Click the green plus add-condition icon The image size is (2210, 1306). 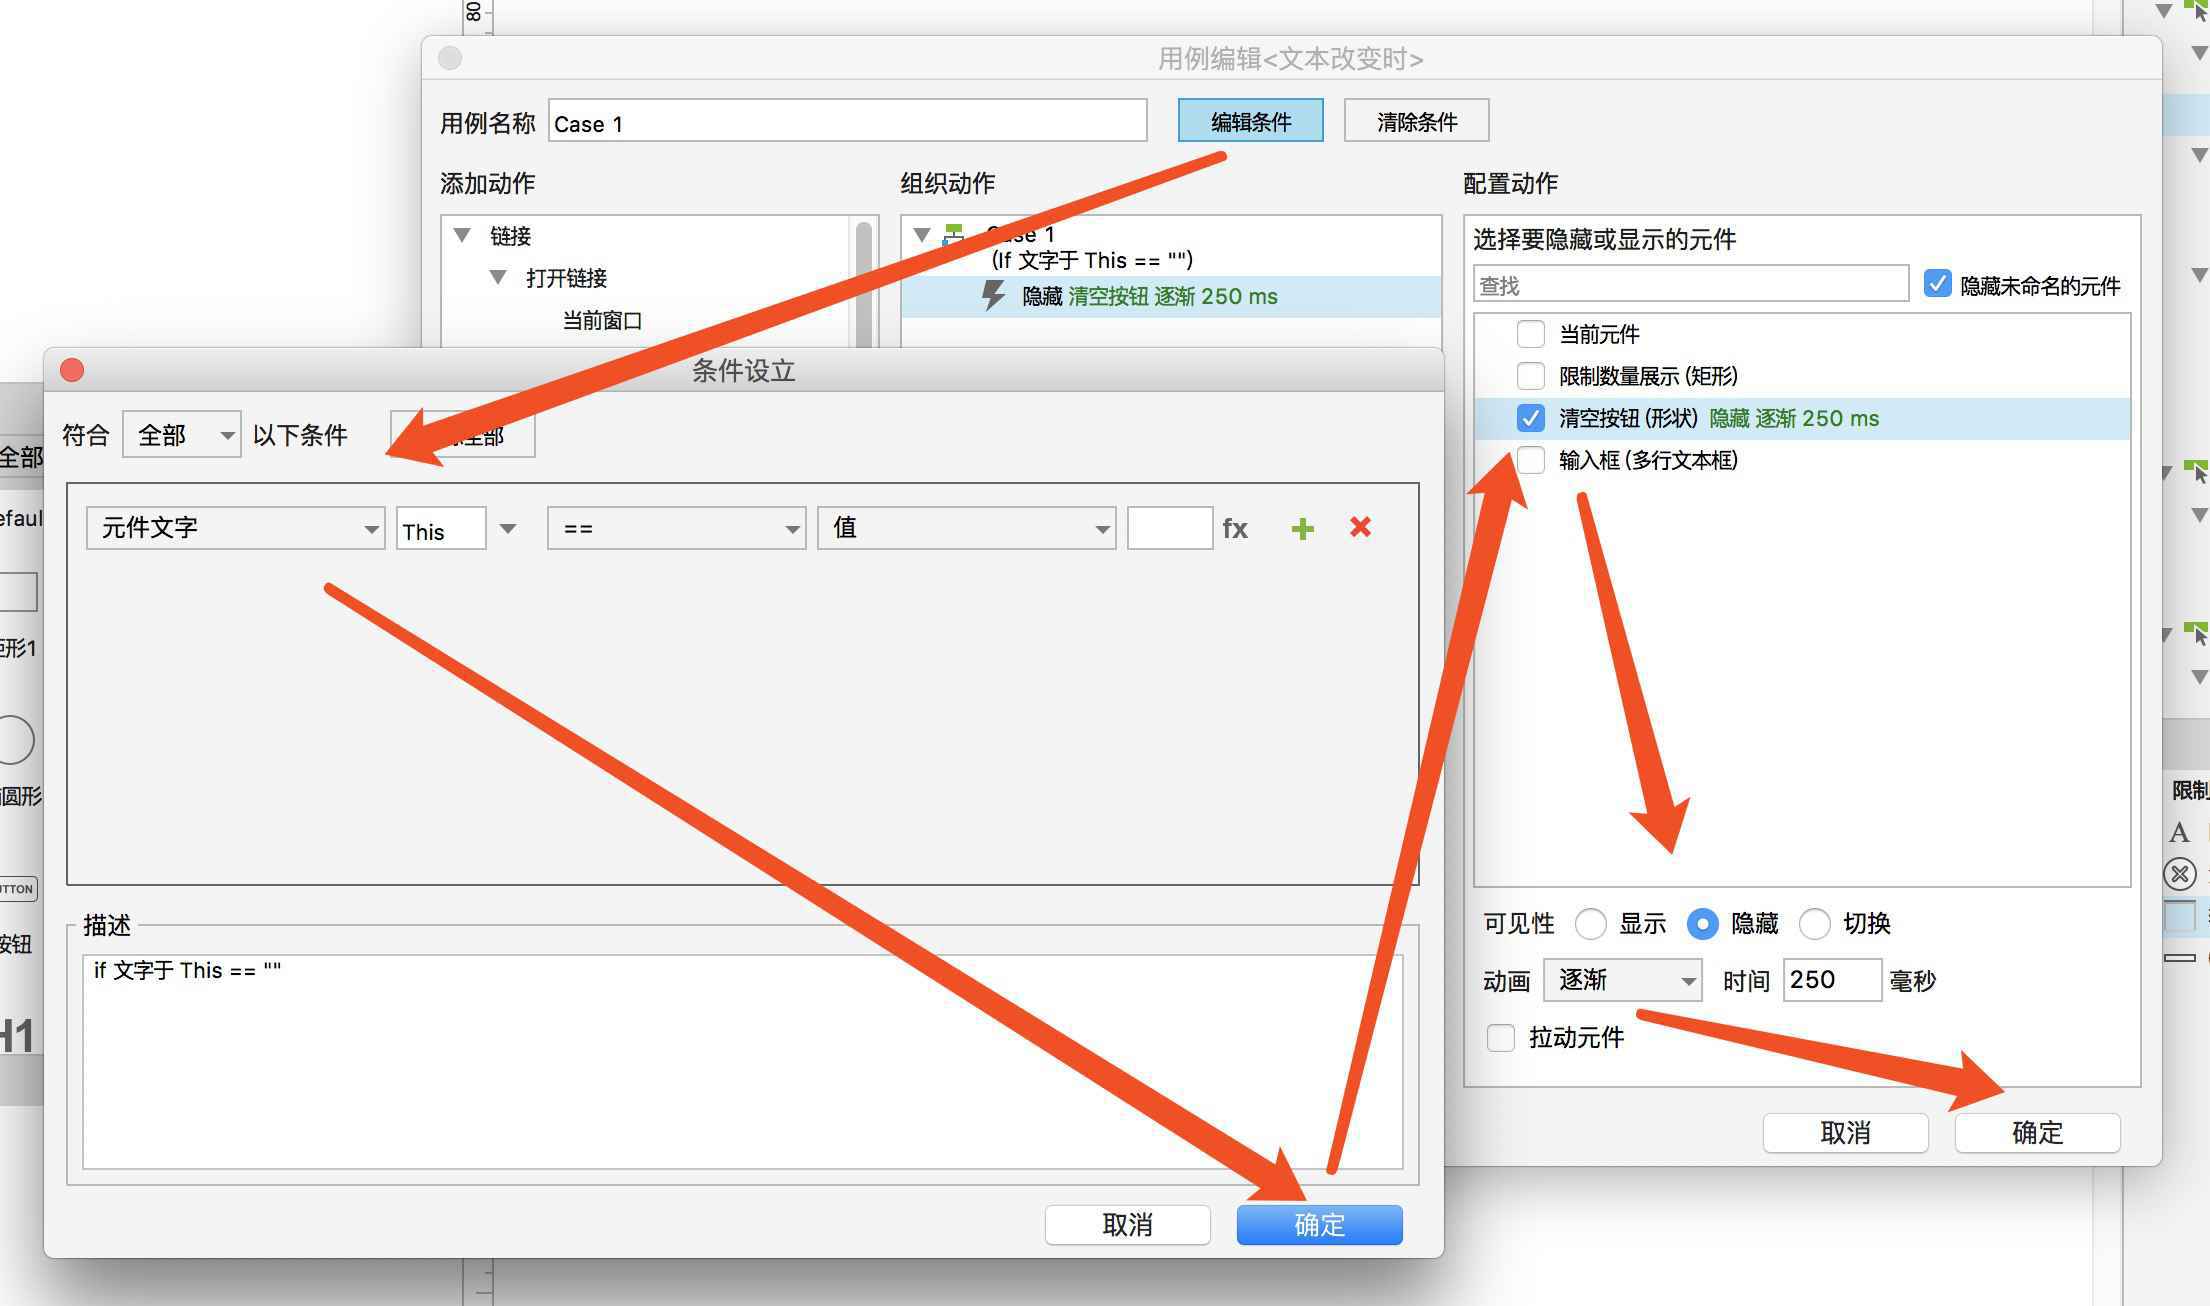point(1302,528)
